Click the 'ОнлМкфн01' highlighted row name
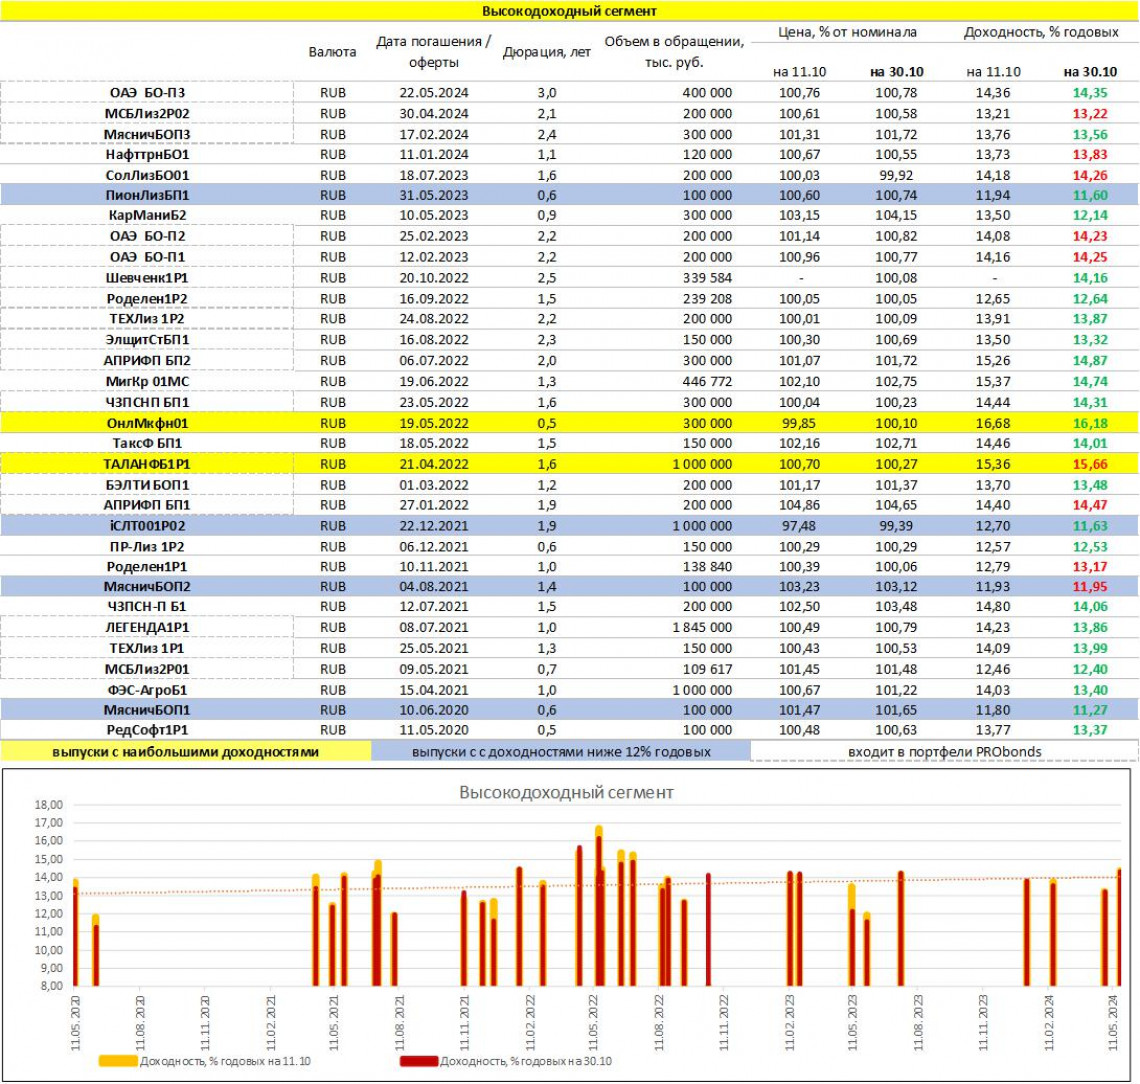Screen dimensions: 1140x1084 [147, 423]
